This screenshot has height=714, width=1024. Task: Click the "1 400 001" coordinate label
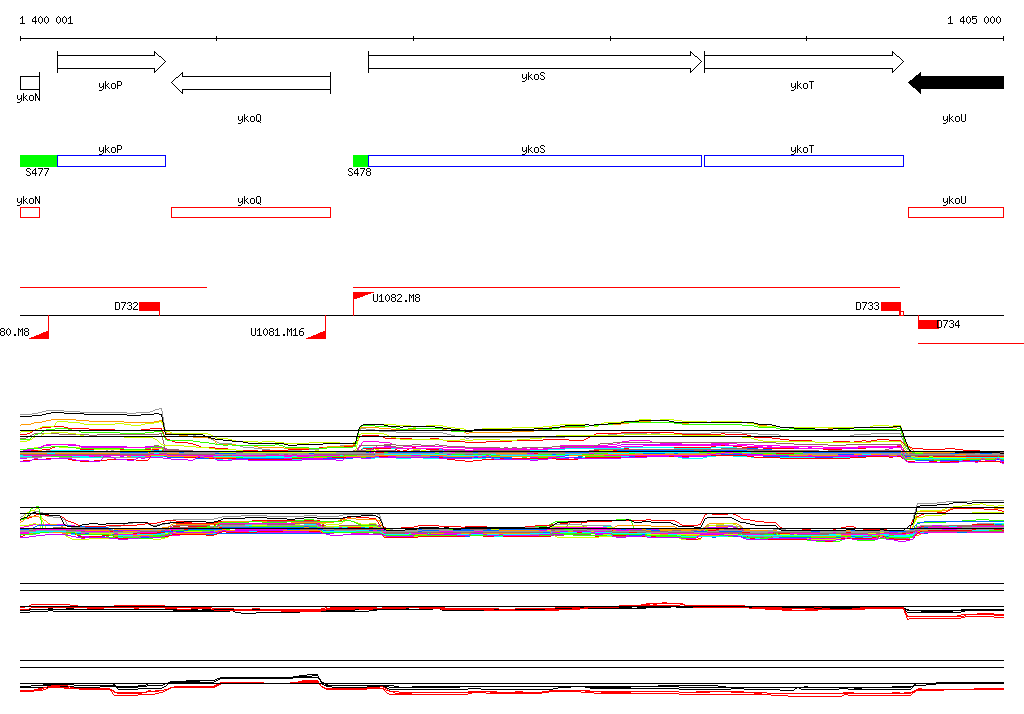point(46,20)
